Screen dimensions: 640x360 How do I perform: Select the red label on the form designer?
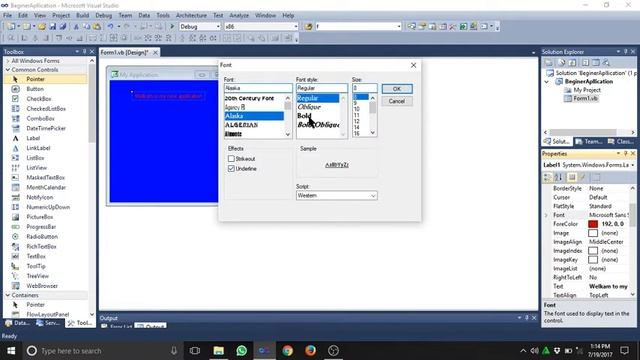pyautogui.click(x=168, y=96)
